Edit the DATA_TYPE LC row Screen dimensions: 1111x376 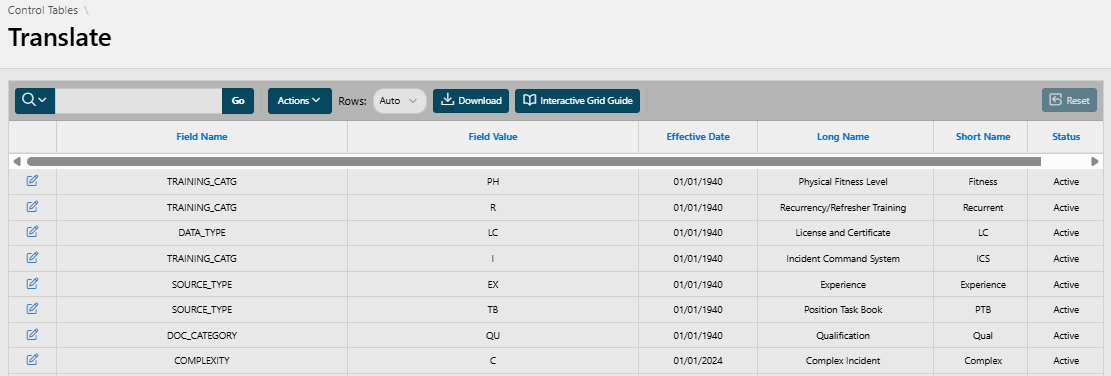tap(32, 232)
